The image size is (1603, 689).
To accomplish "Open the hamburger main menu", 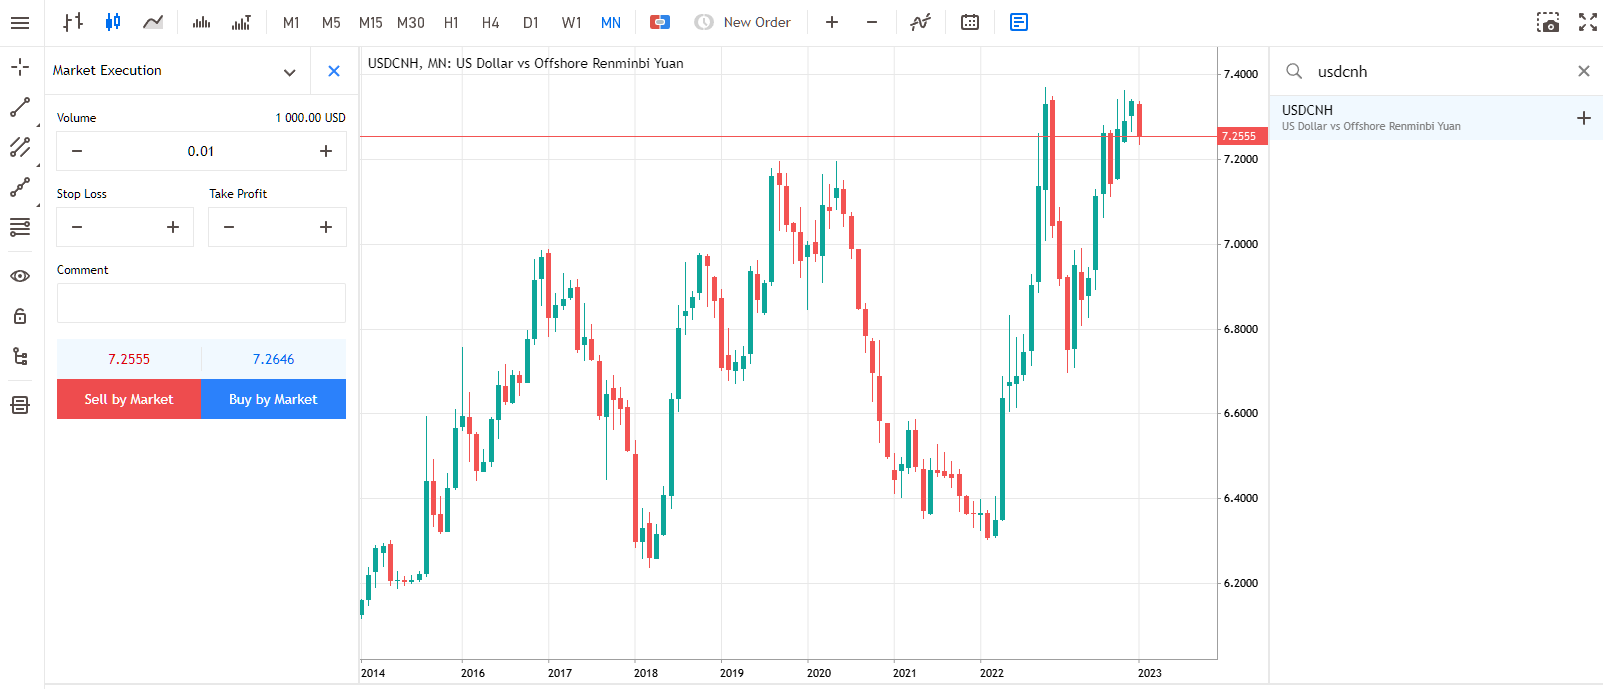I will [20, 22].
